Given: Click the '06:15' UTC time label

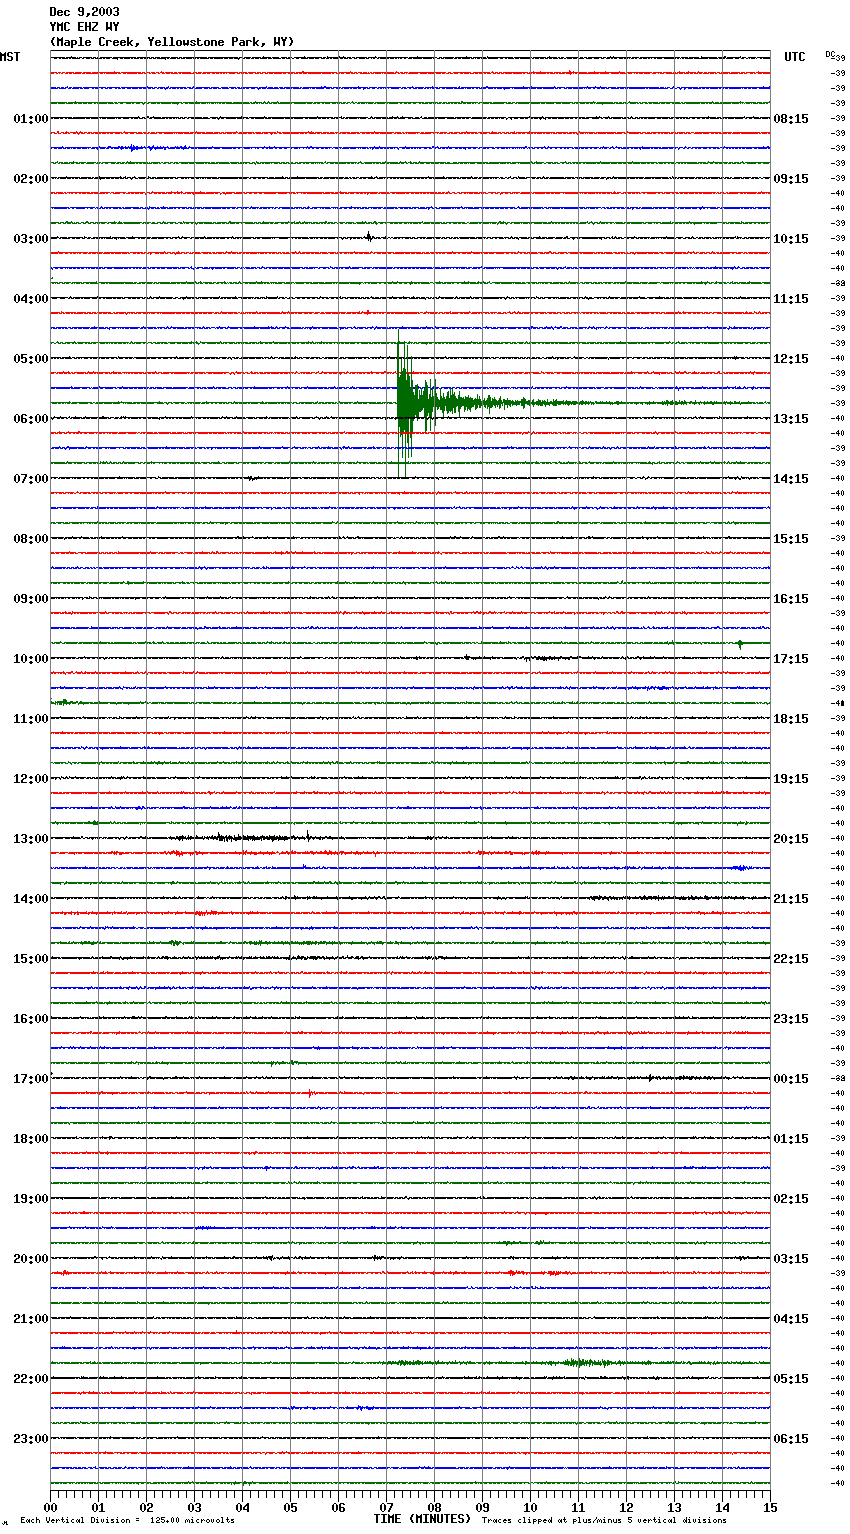Looking at the screenshot, I should tap(791, 1439).
